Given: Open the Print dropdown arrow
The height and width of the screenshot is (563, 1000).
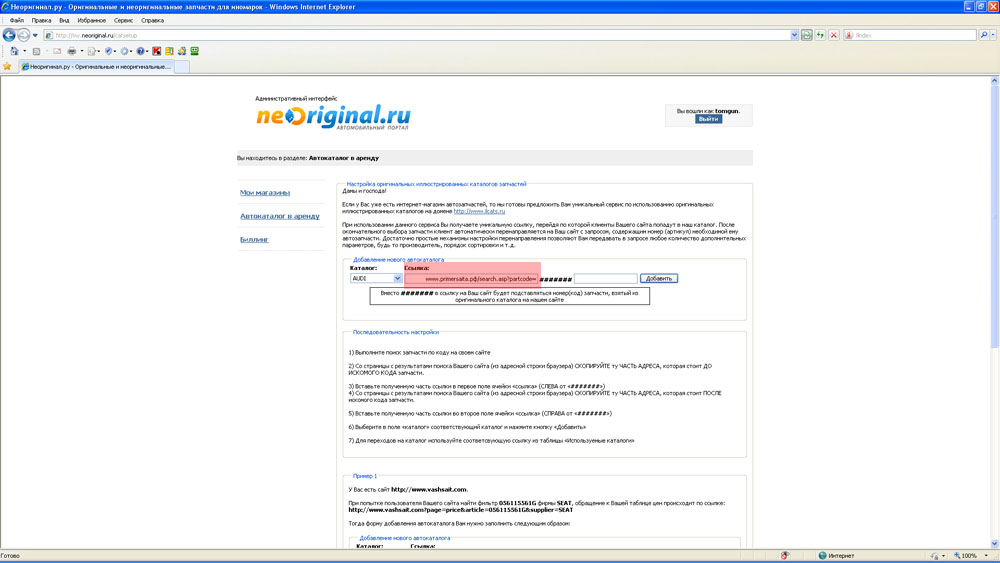Looking at the screenshot, I should point(82,51).
